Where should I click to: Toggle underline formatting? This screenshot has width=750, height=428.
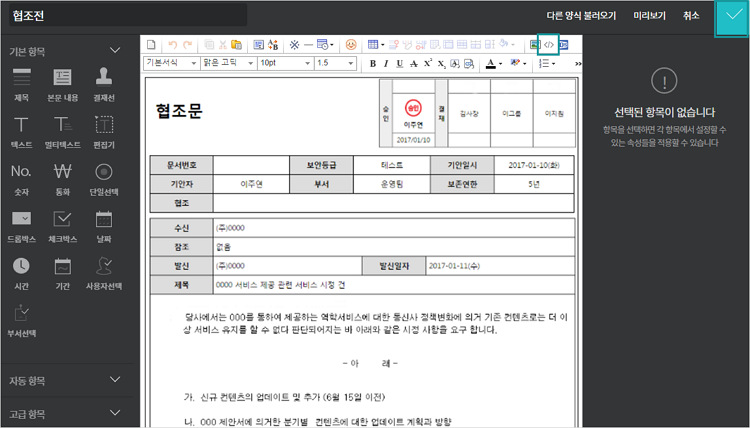[399, 63]
